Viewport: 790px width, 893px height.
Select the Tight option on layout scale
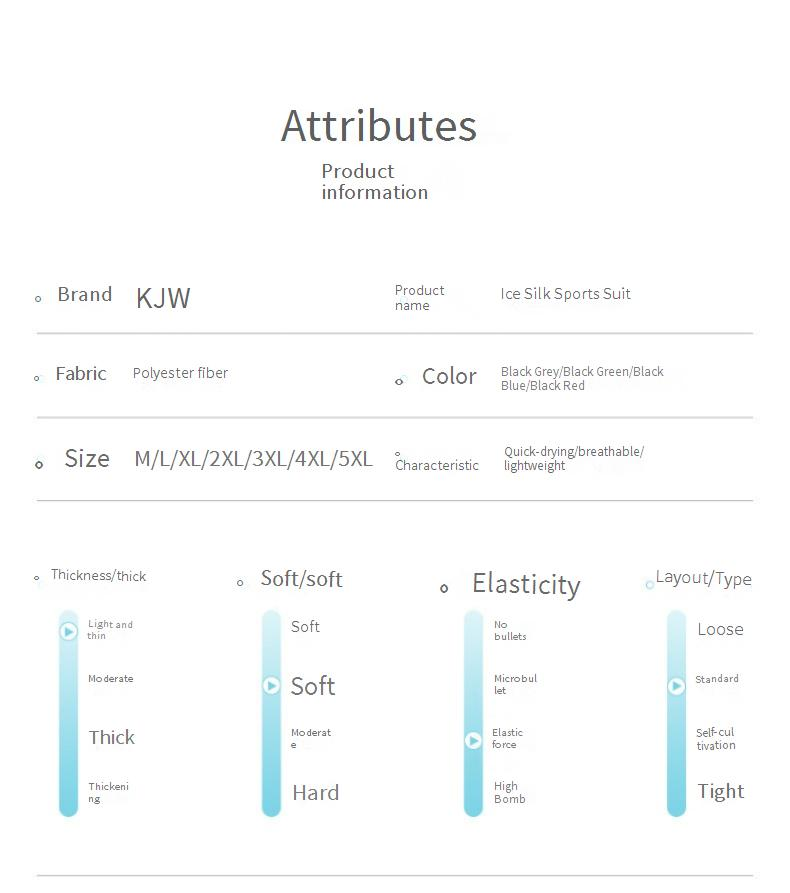pos(720,792)
